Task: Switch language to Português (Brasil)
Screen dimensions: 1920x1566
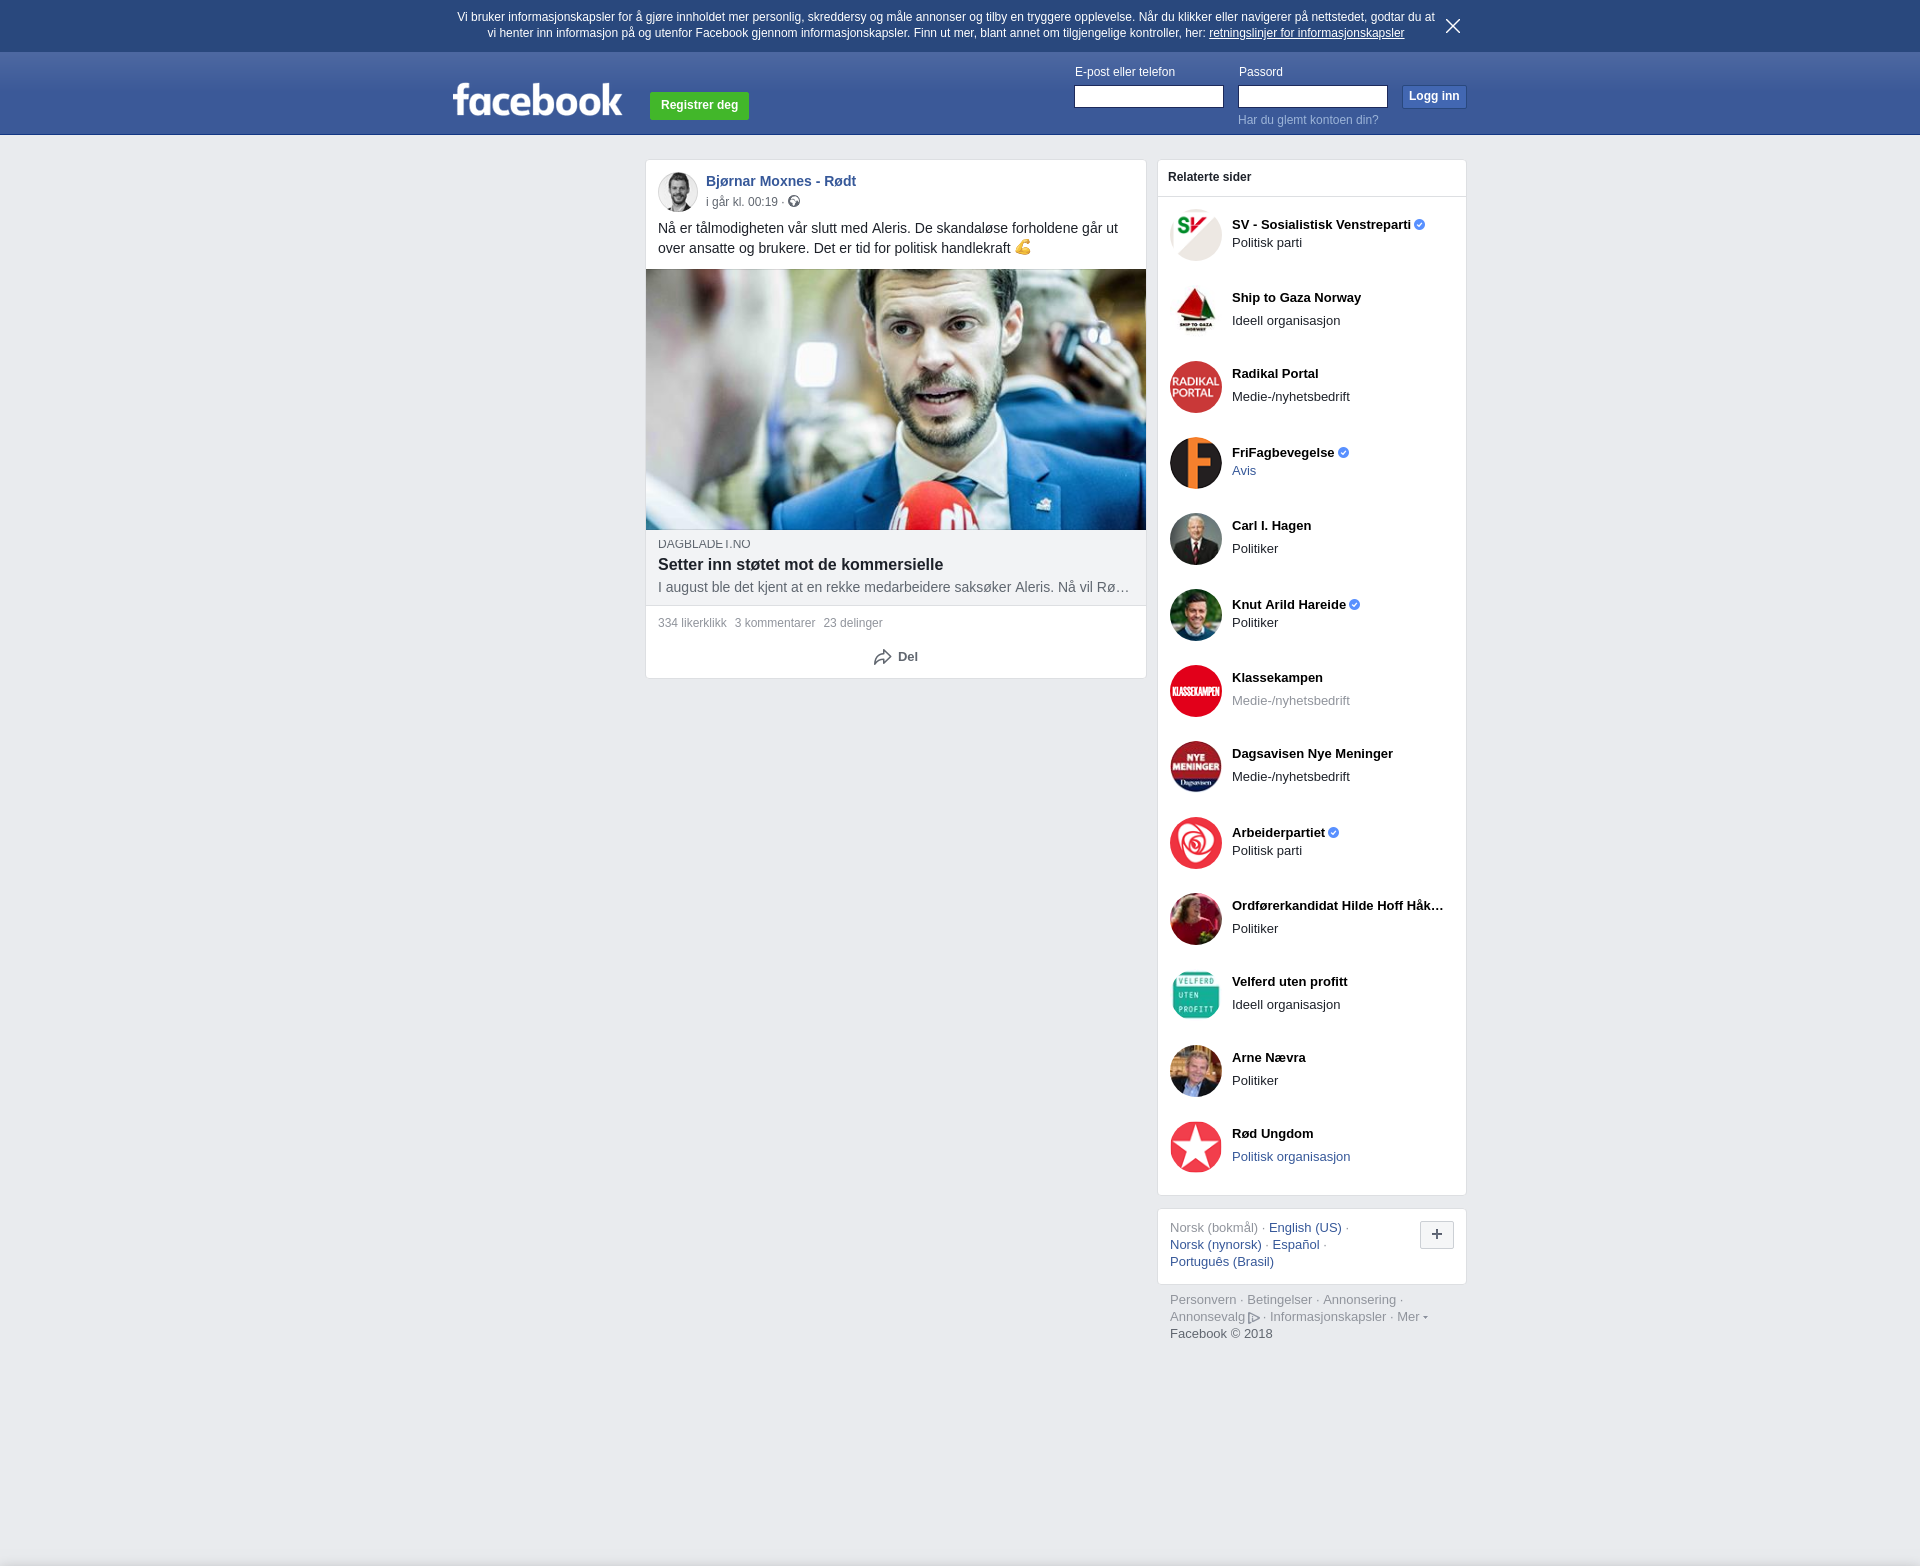Action: (x=1222, y=1262)
